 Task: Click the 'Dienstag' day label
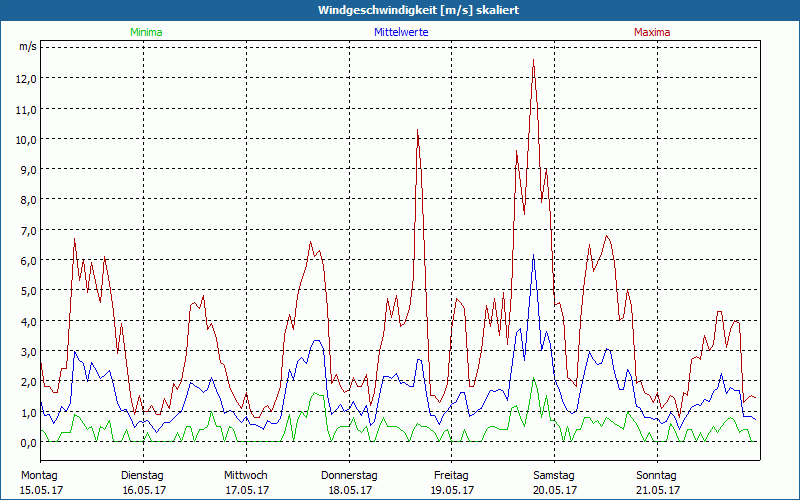click(x=142, y=476)
